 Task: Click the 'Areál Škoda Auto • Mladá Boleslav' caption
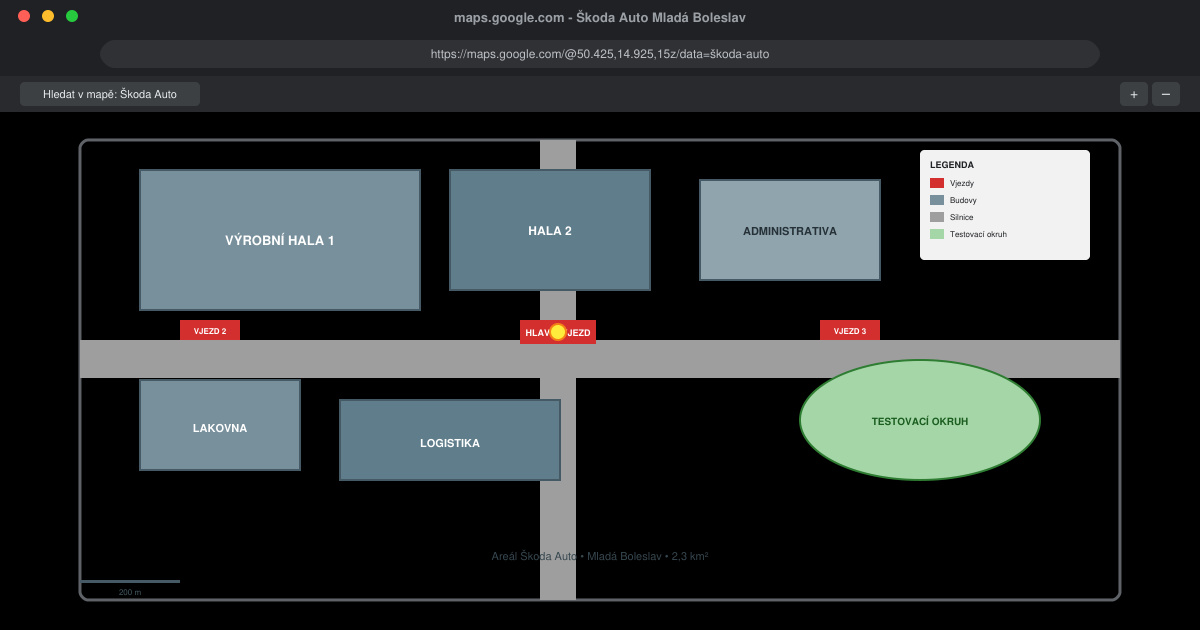600,556
